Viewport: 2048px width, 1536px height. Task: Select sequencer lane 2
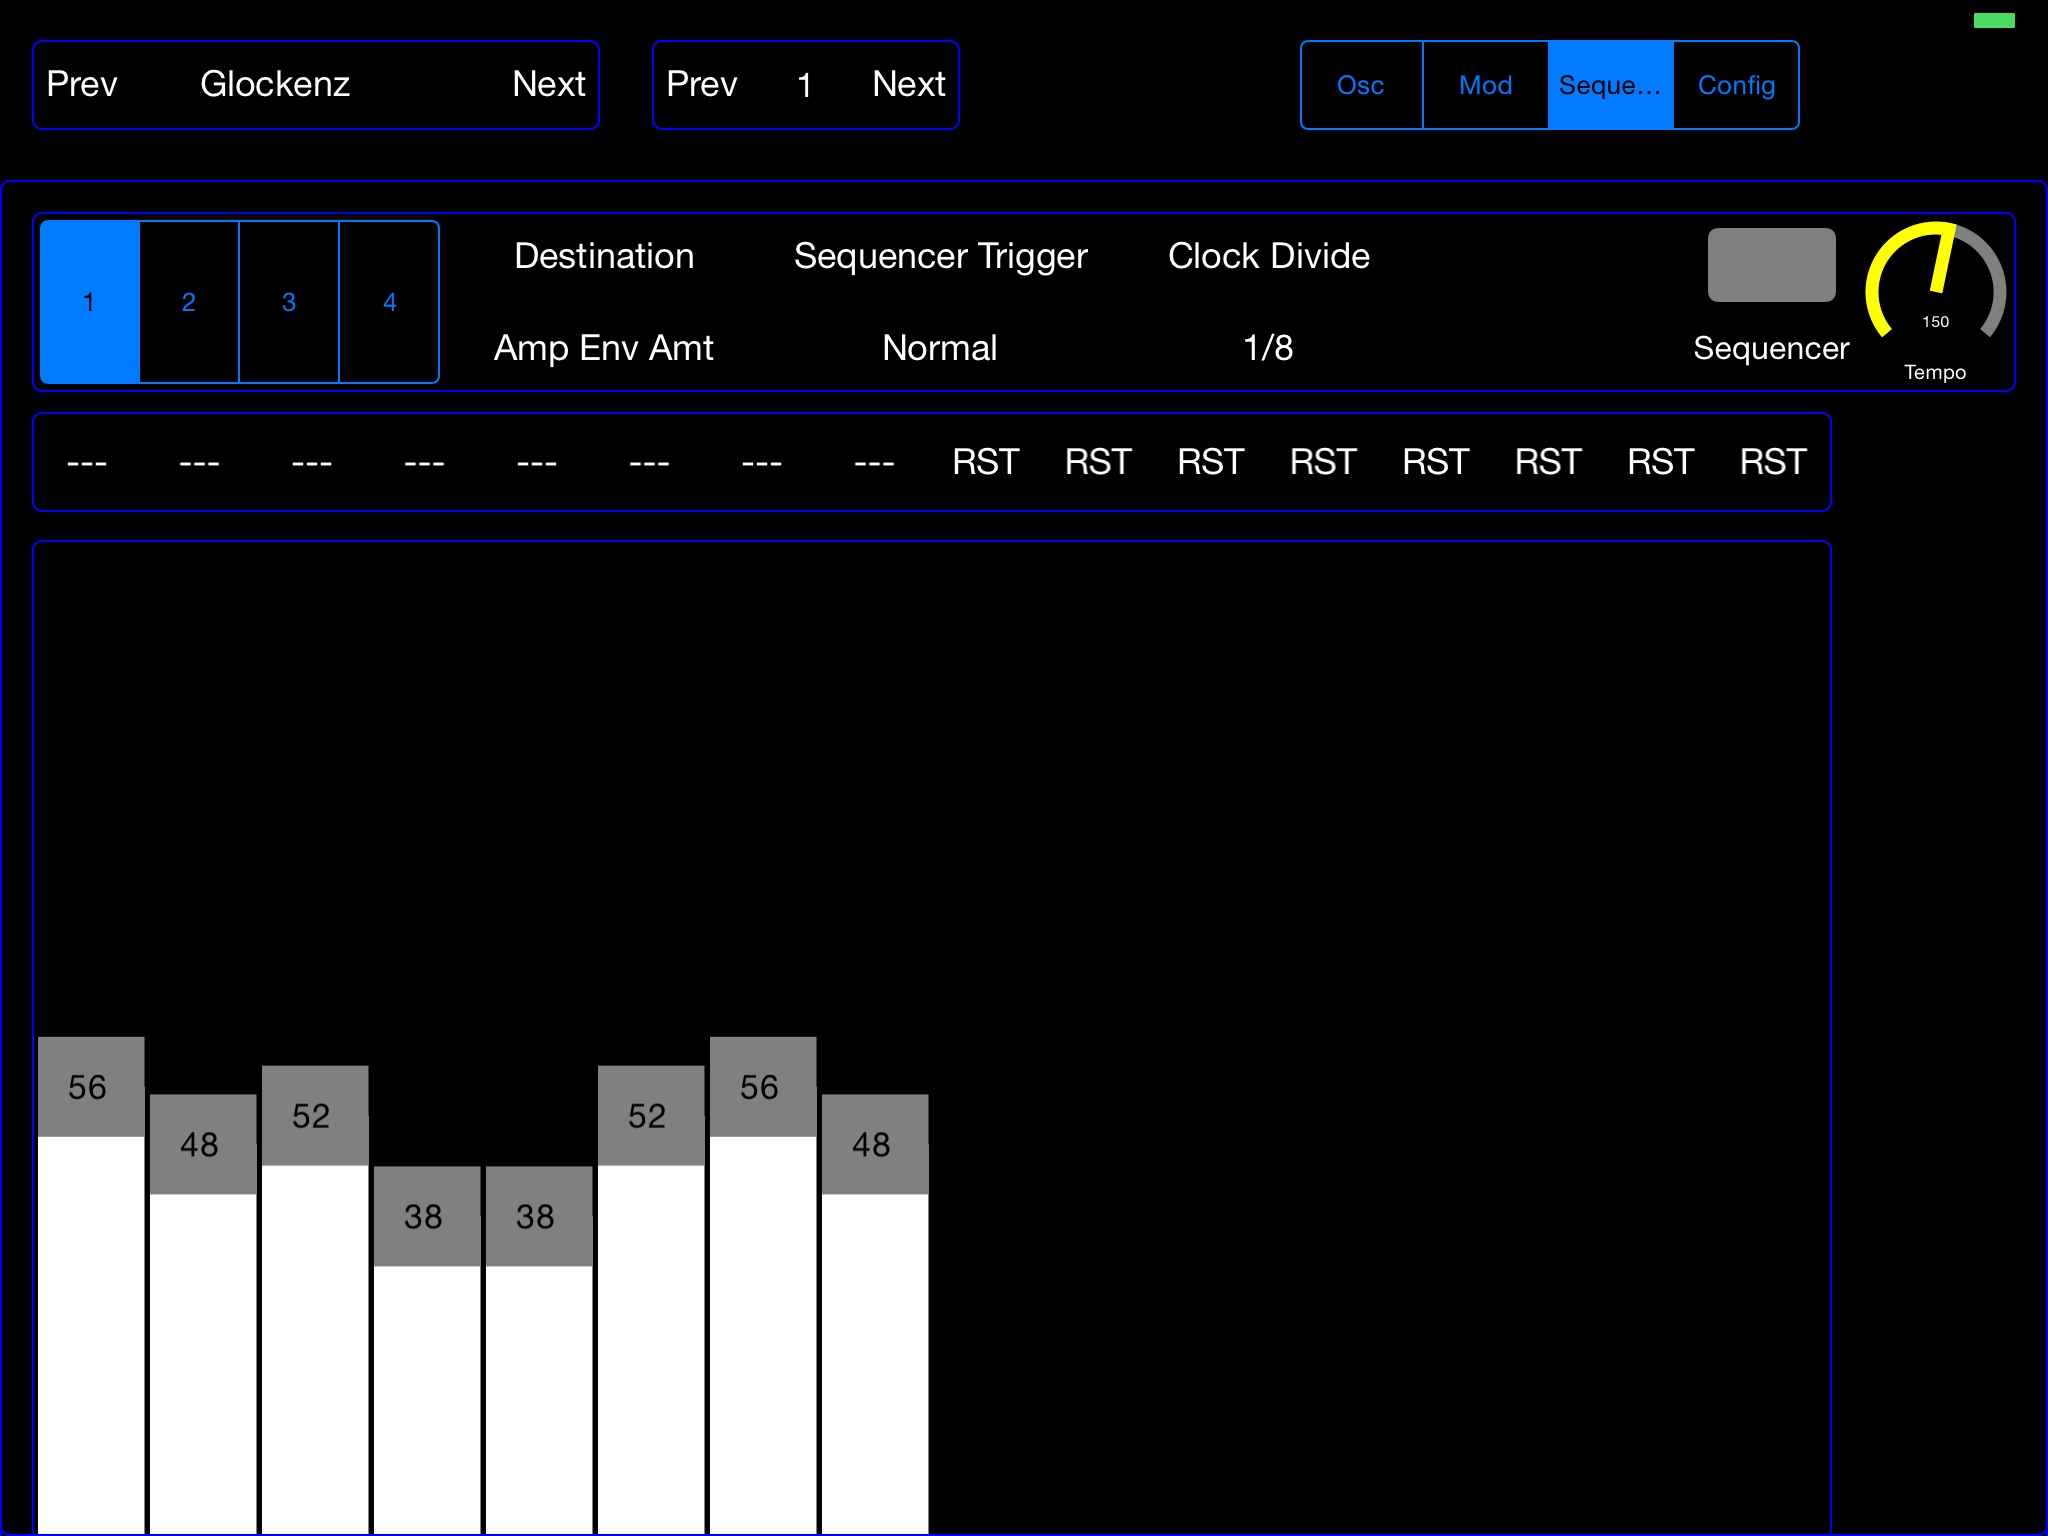190,300
